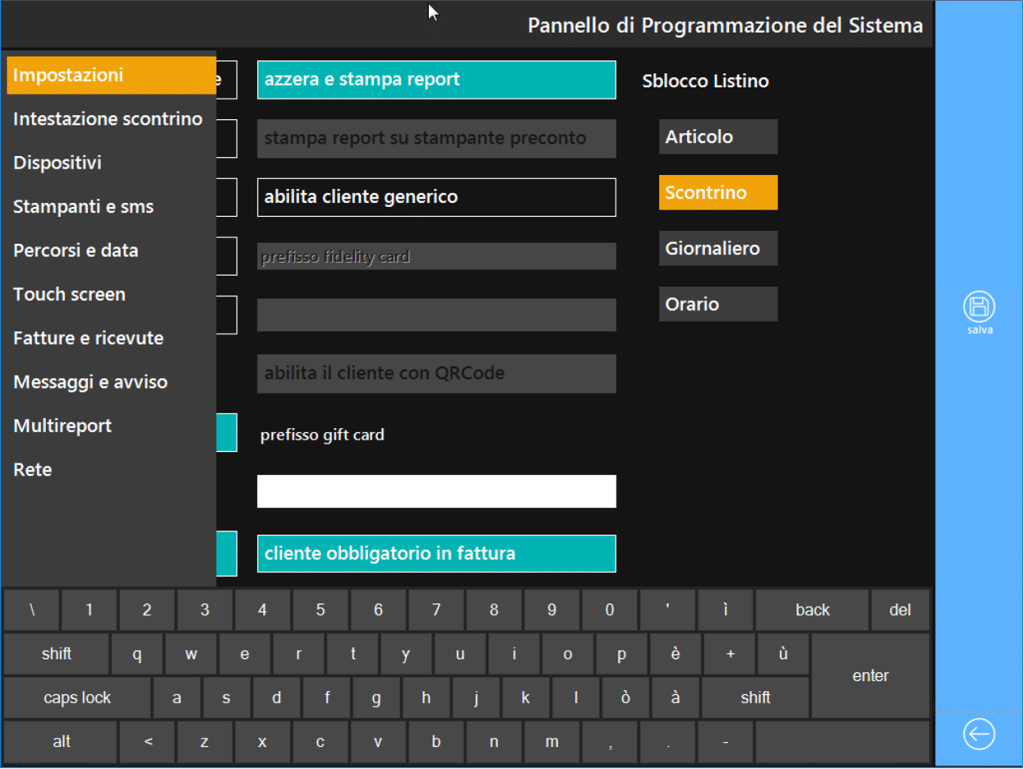Tap the g key

(376, 698)
